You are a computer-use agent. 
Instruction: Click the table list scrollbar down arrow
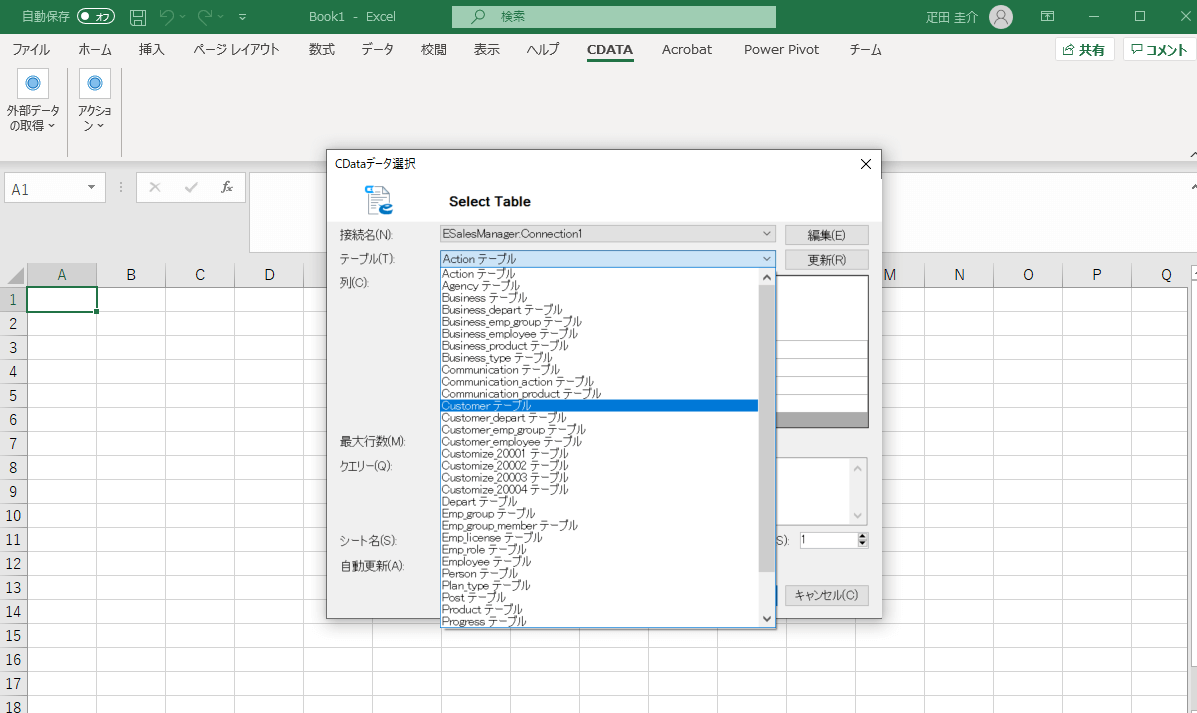click(767, 619)
